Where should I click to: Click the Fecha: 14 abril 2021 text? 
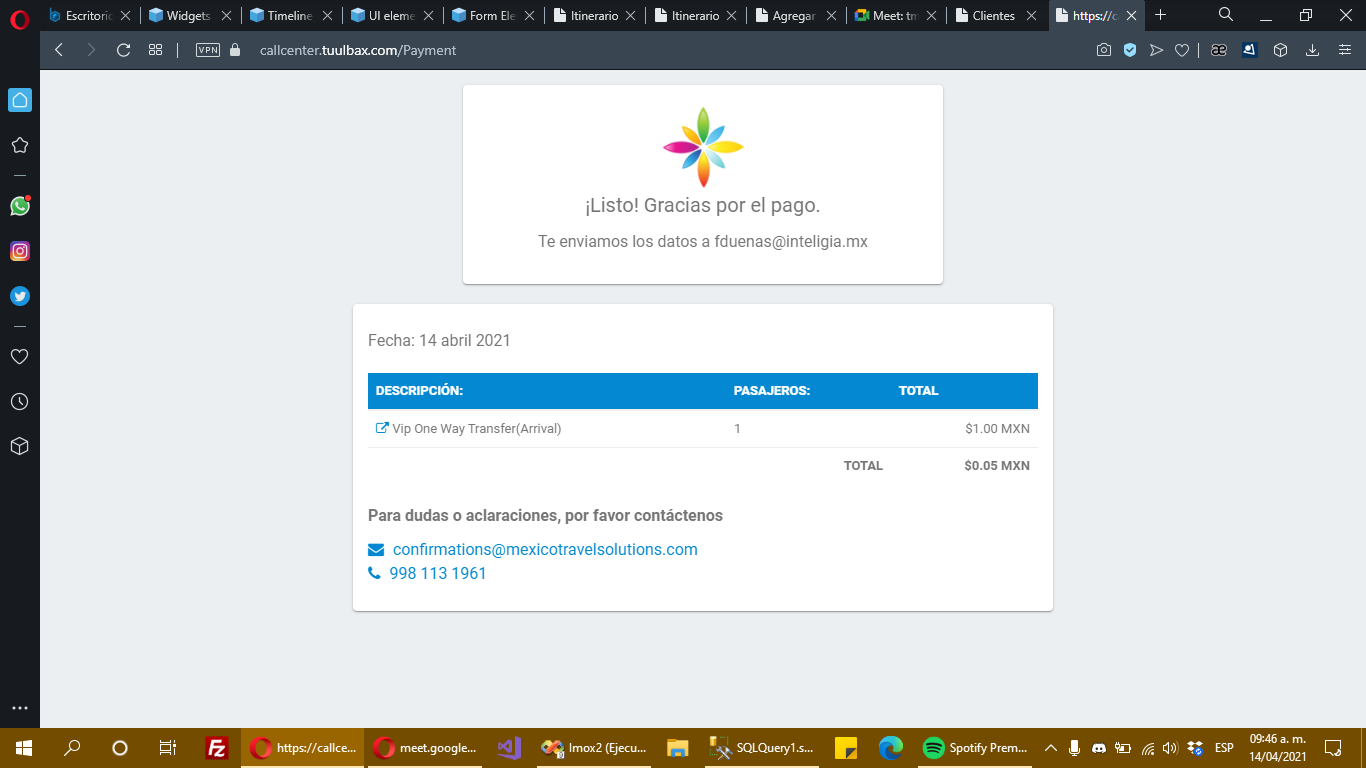(439, 340)
